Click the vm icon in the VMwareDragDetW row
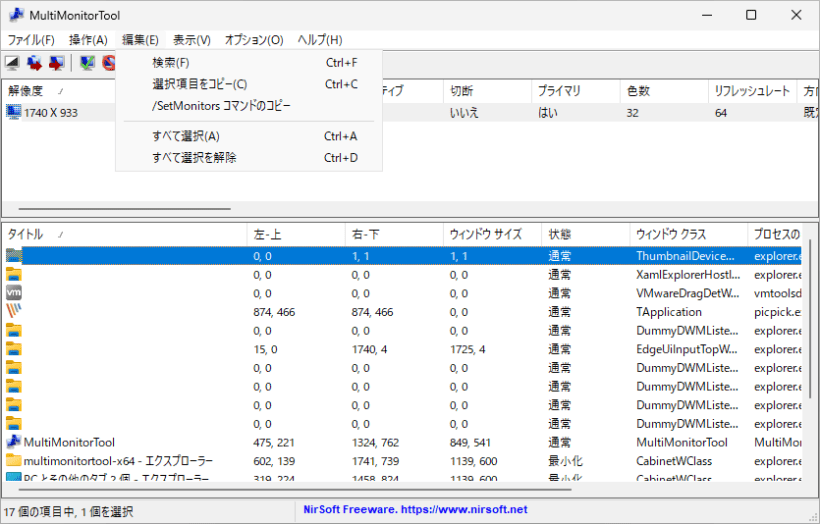Viewport: 820px width, 524px height. [14, 293]
